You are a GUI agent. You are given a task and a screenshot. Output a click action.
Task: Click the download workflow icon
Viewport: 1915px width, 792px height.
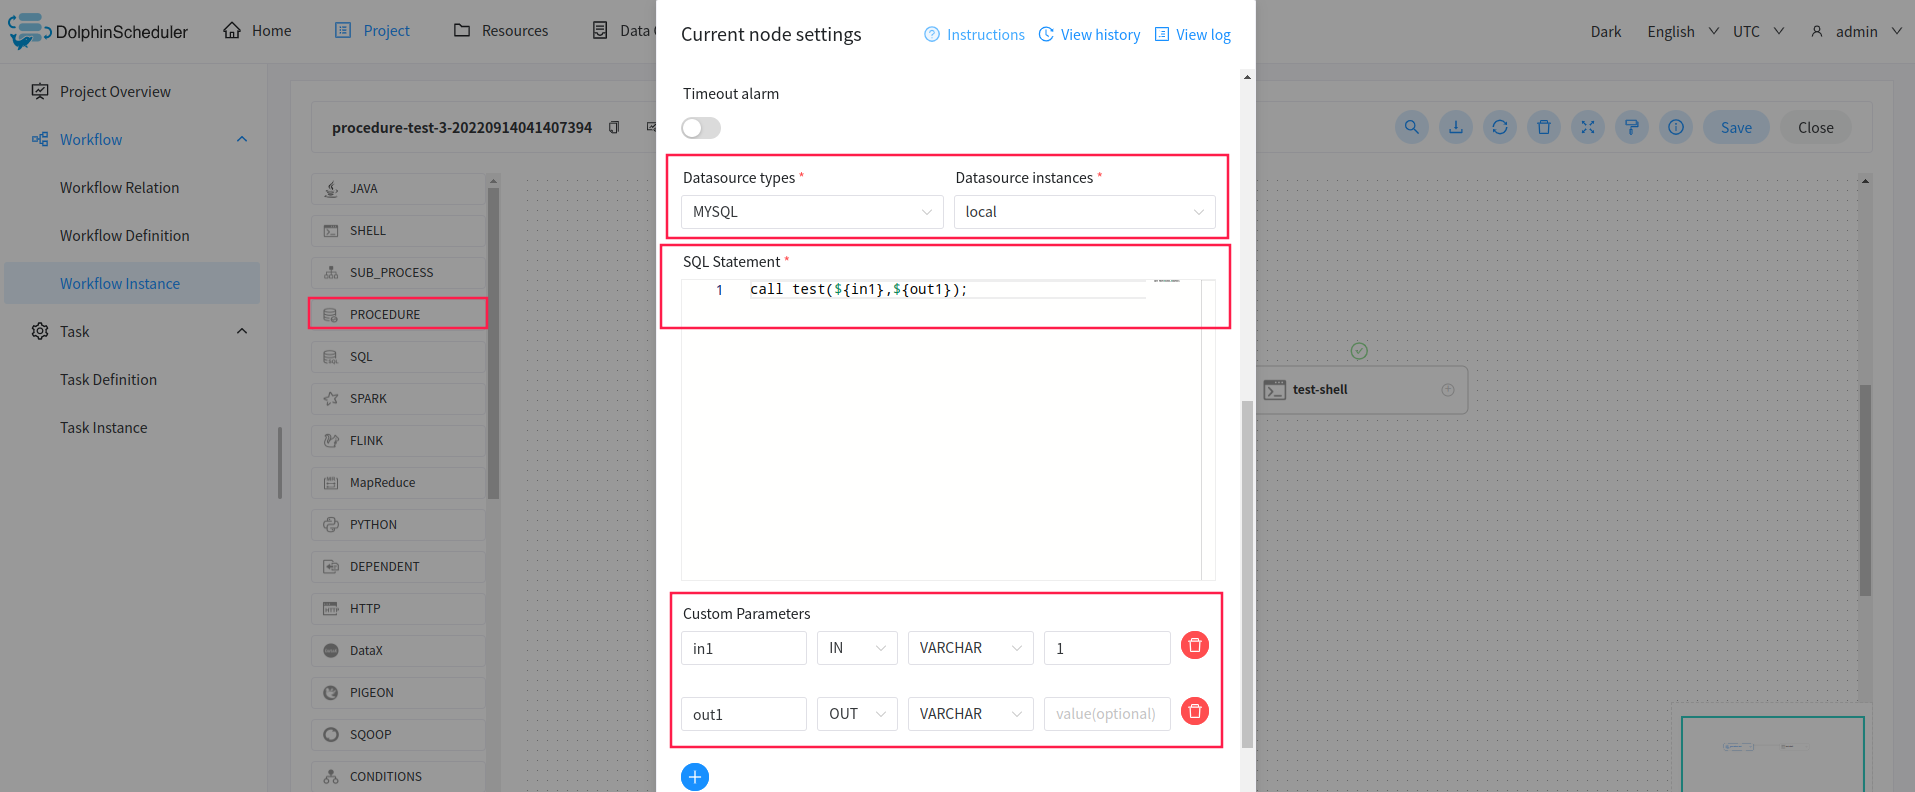[x=1456, y=127]
